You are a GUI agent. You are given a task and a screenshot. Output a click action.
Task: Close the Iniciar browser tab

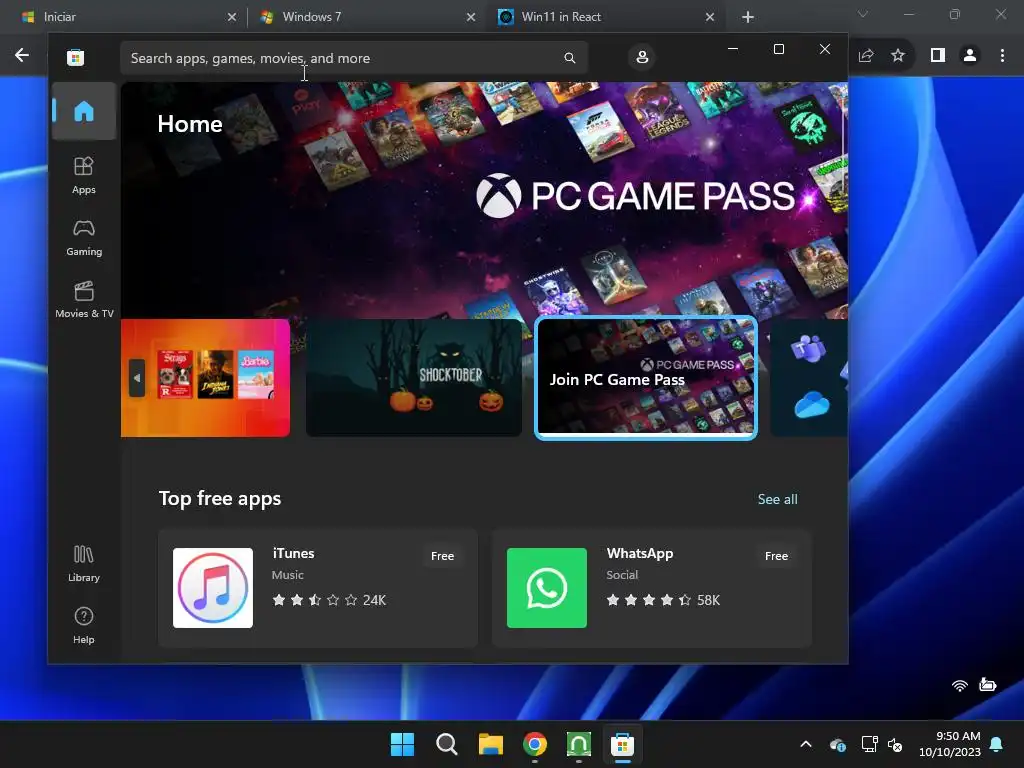[x=232, y=17]
